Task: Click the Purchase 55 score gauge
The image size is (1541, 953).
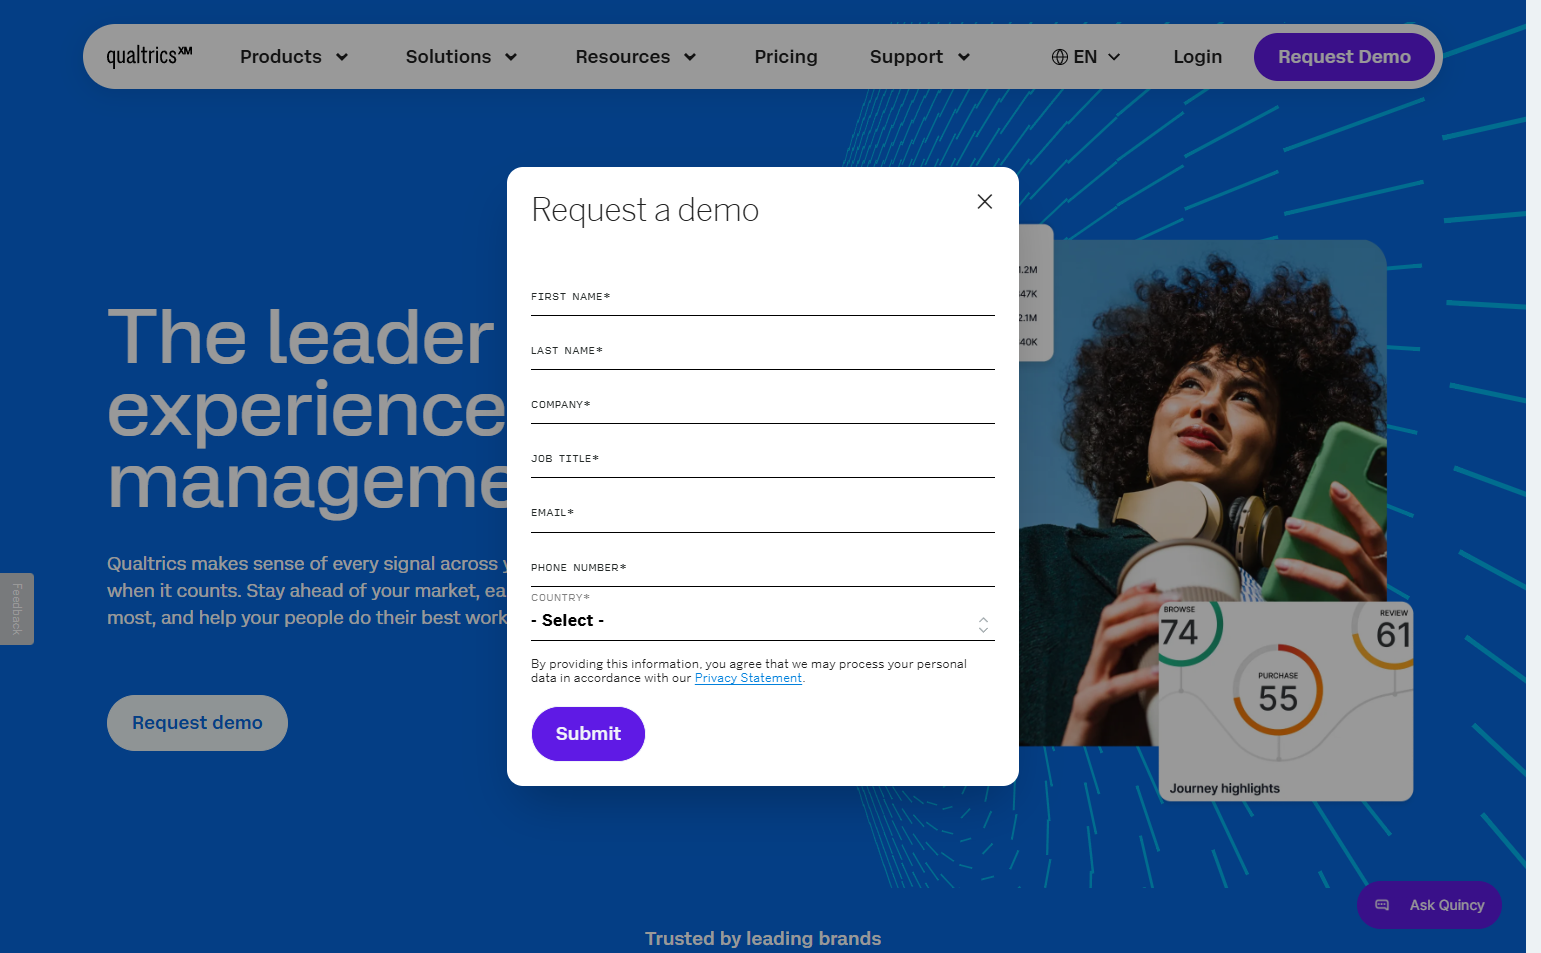Action: pyautogui.click(x=1278, y=690)
